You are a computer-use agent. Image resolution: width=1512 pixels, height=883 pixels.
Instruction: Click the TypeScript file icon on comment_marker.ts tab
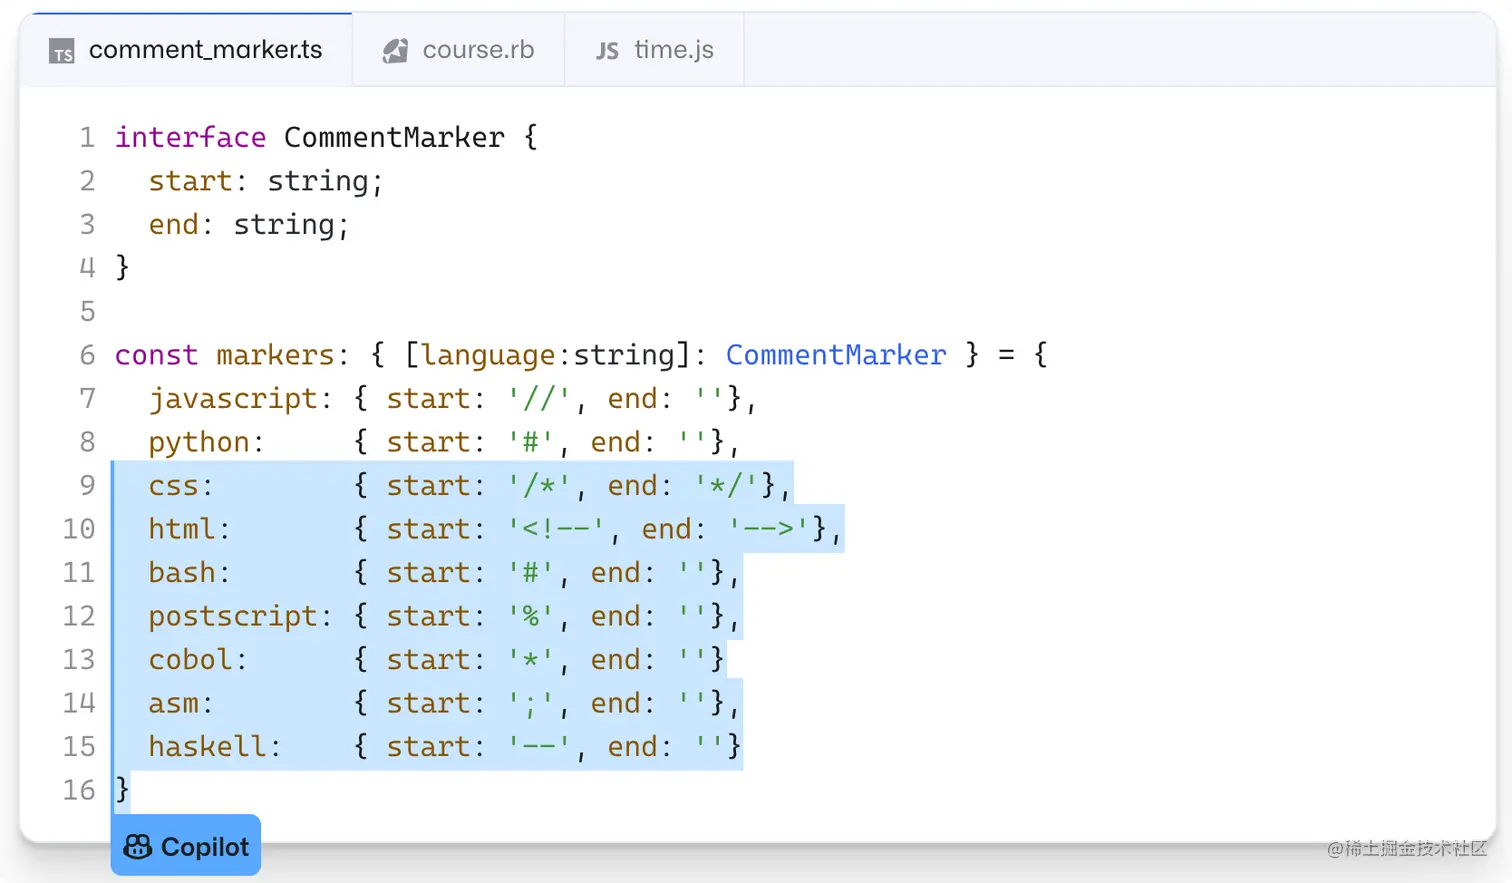62,52
